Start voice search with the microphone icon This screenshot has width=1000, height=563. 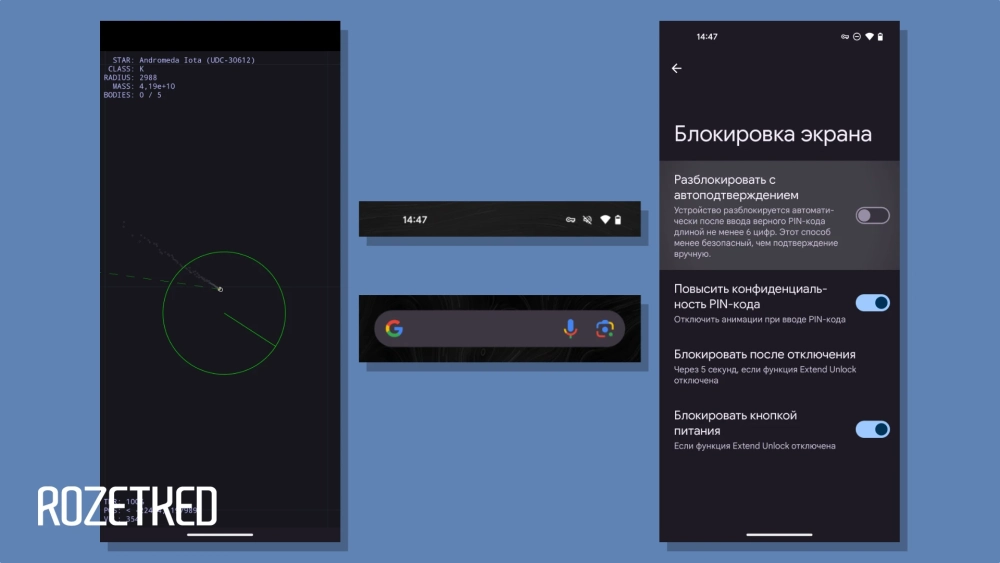570,329
